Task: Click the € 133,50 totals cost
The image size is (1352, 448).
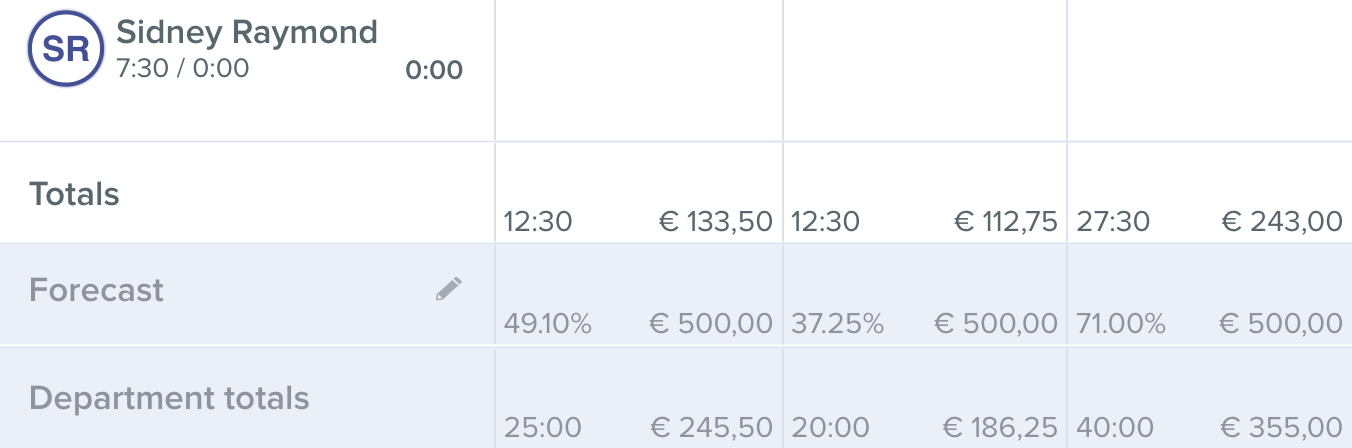Action: [716, 221]
